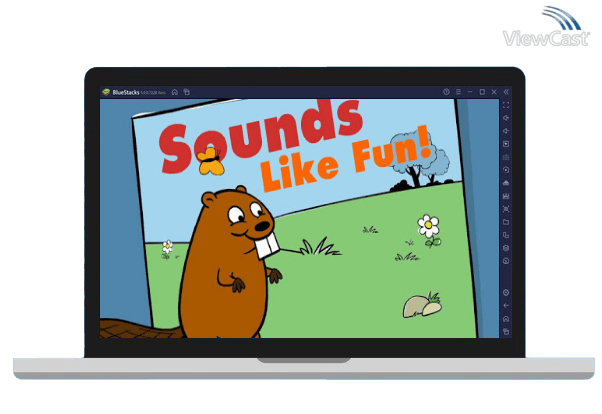602x414 pixels.
Task: Open recent apps icon at sidebar bottom
Action: 506,331
